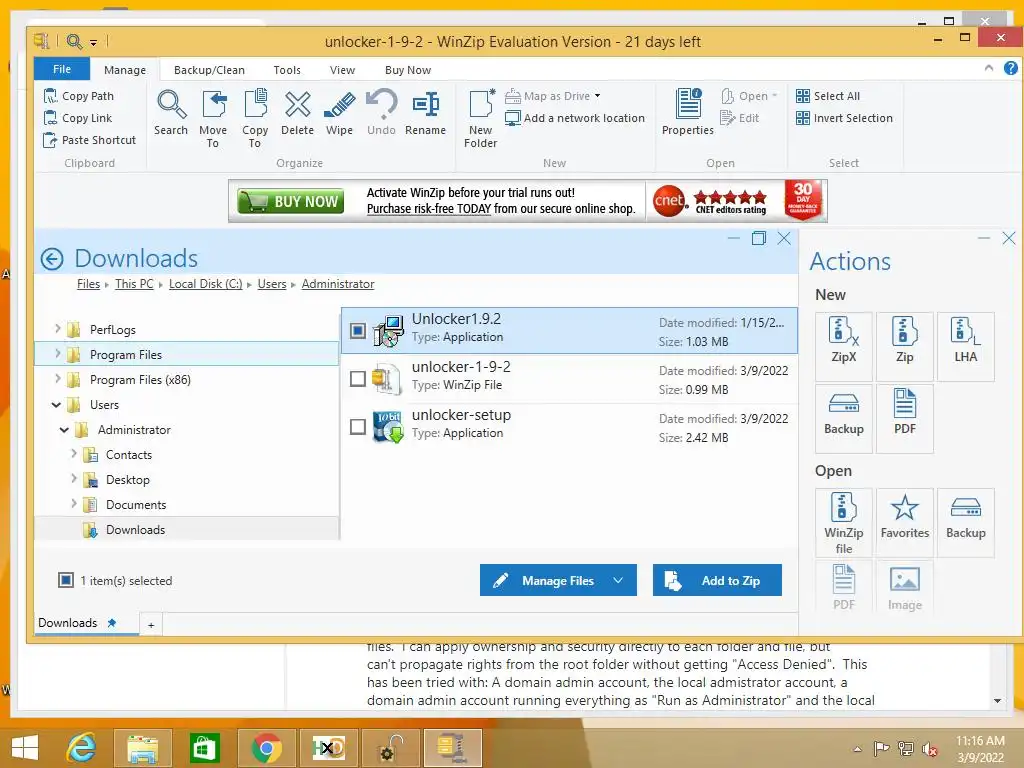
Task: Click Copy Path in Clipboard group
Action: 78,96
